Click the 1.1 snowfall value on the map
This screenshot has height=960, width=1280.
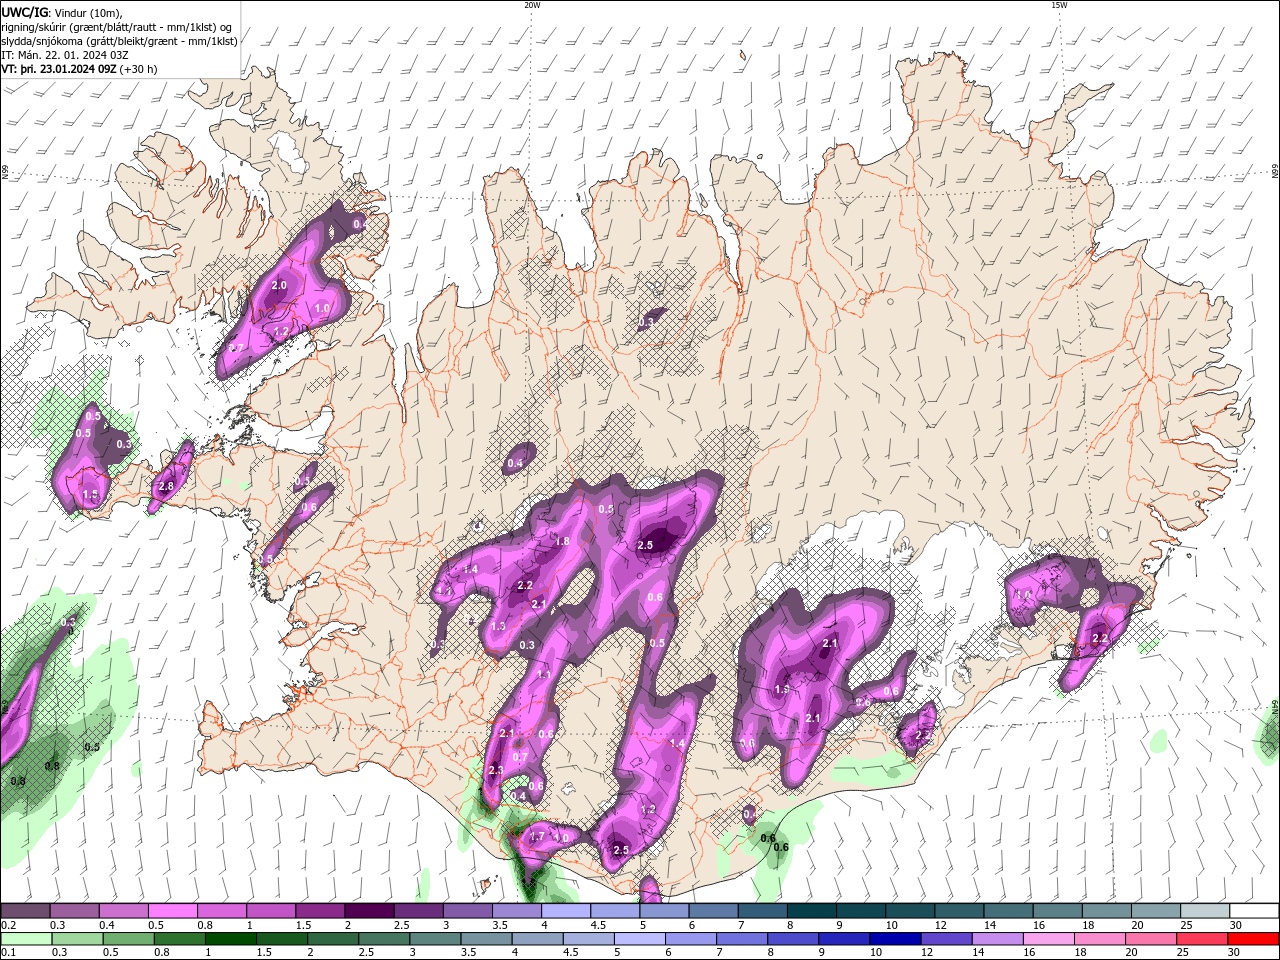[x=544, y=675]
